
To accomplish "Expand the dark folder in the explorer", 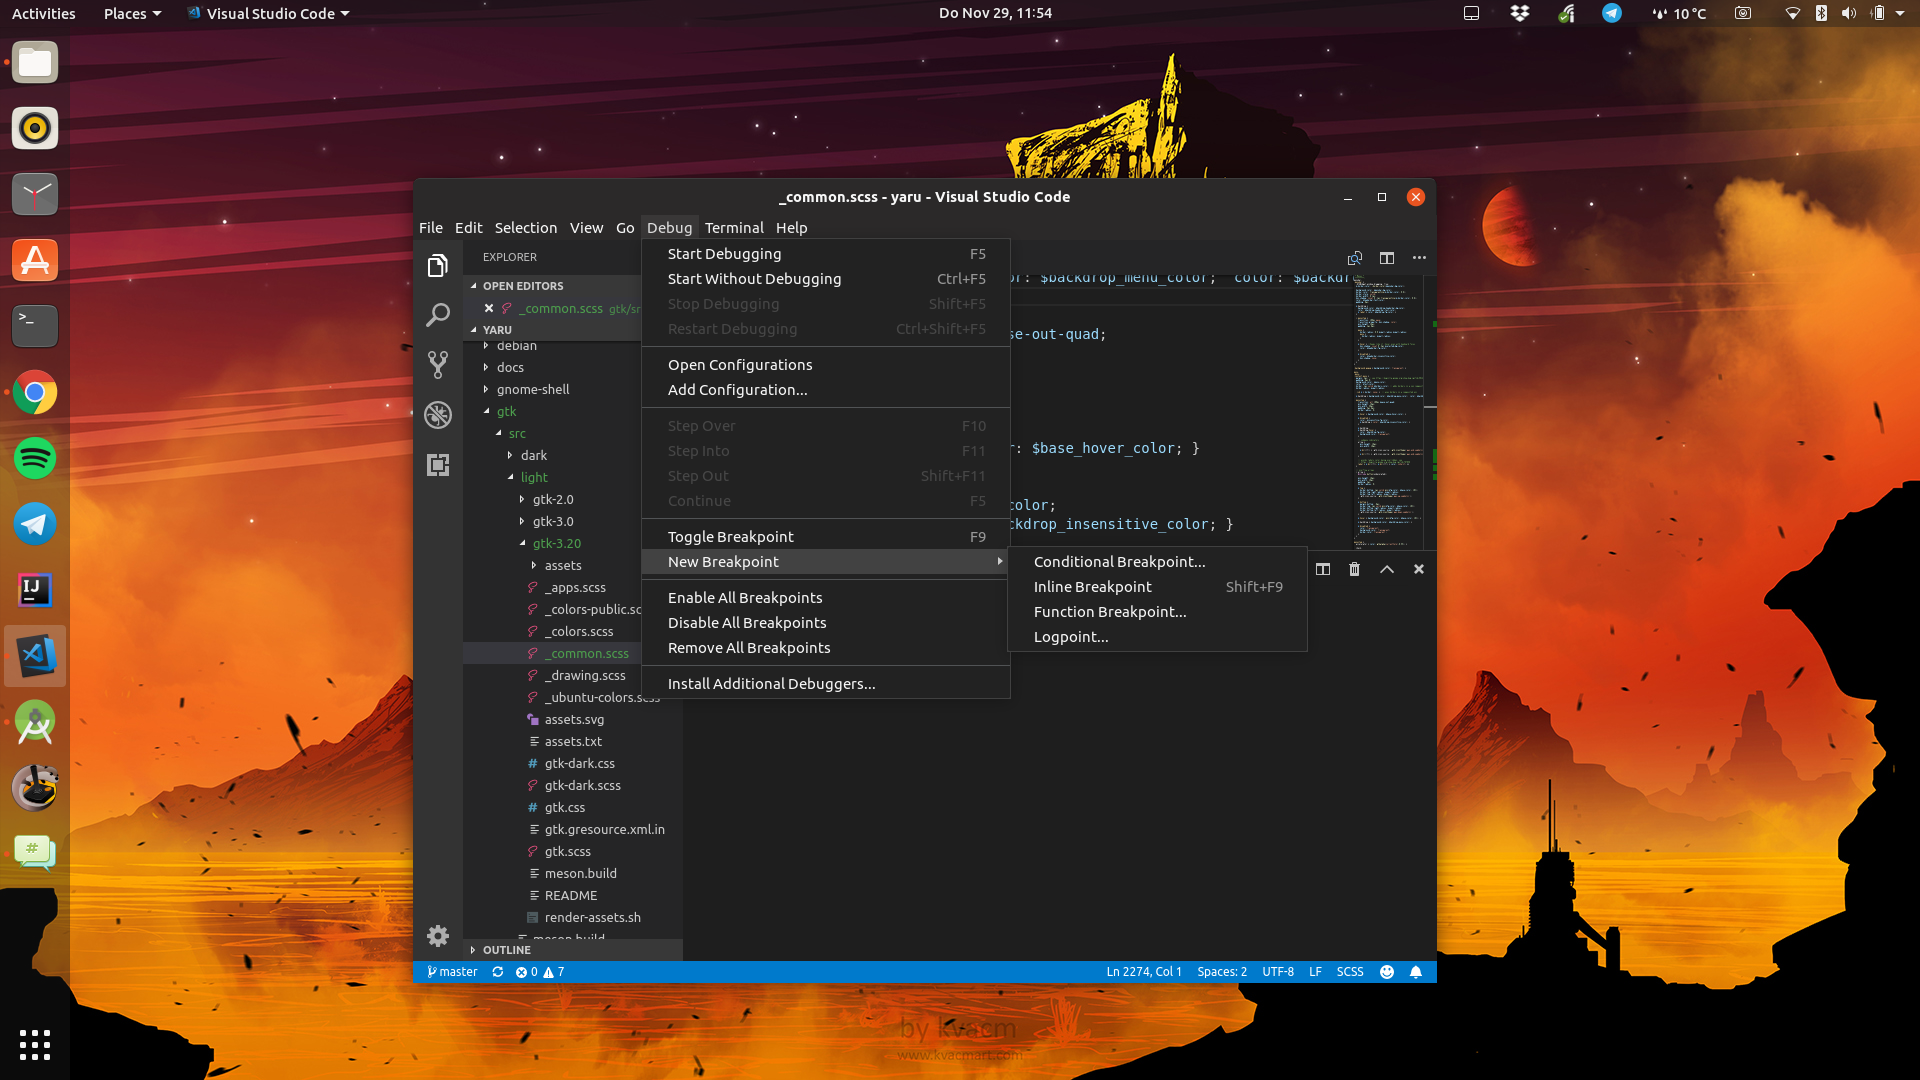I will pos(533,455).
